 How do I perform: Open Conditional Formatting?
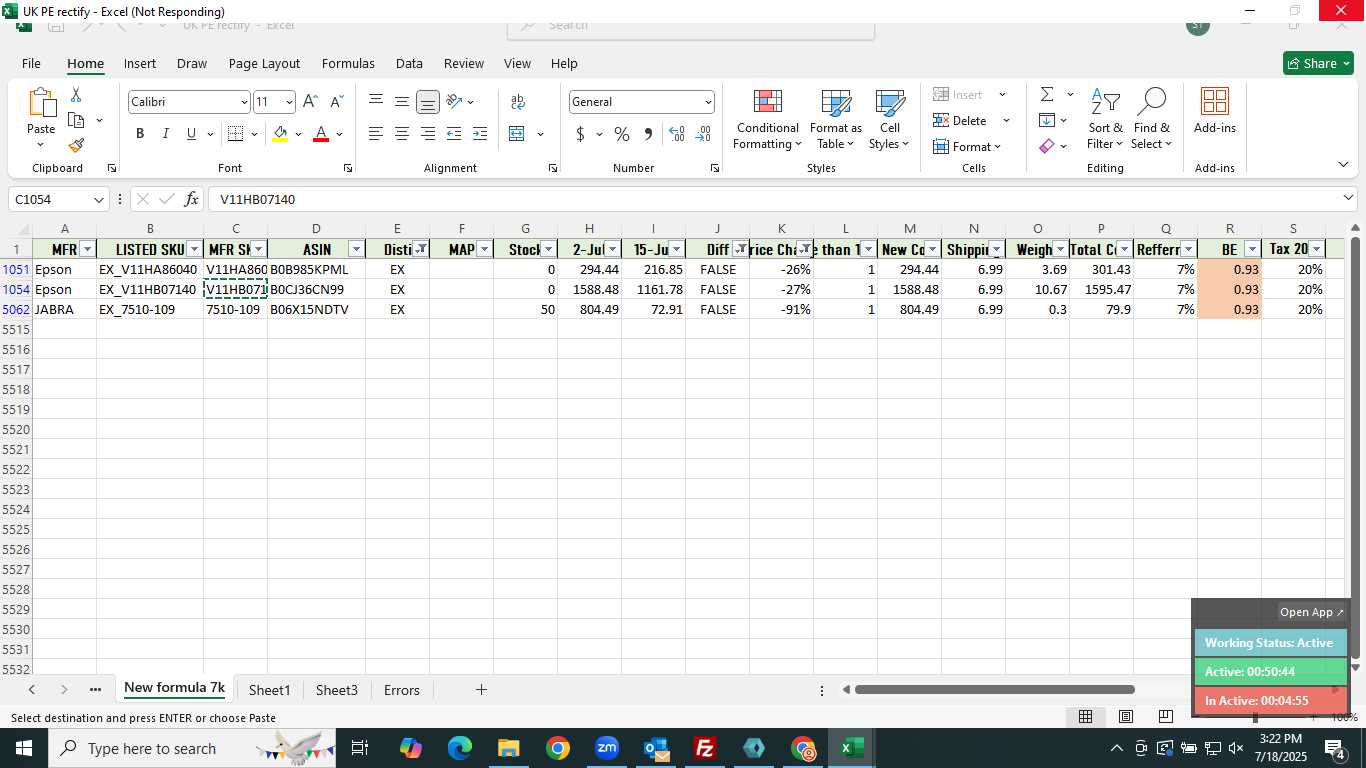coord(766,118)
